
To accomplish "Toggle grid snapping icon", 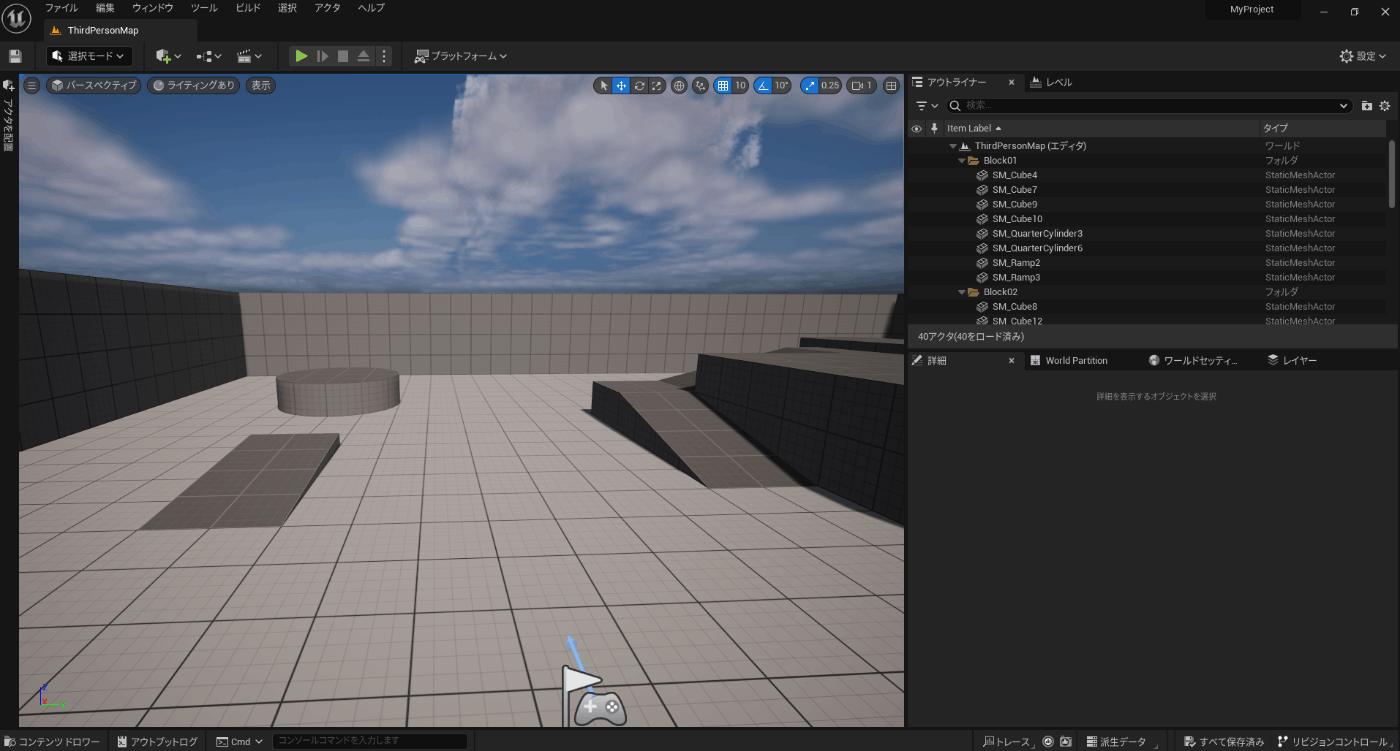I will click(723, 86).
